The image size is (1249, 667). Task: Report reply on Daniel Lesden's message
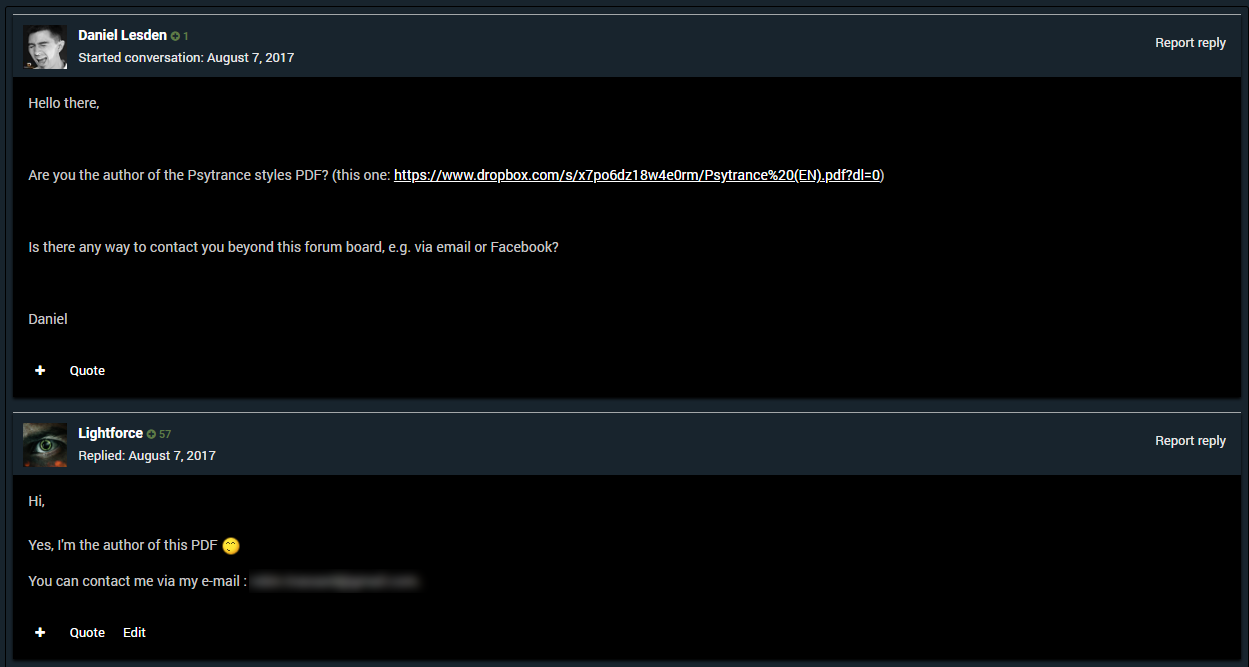pos(1190,43)
